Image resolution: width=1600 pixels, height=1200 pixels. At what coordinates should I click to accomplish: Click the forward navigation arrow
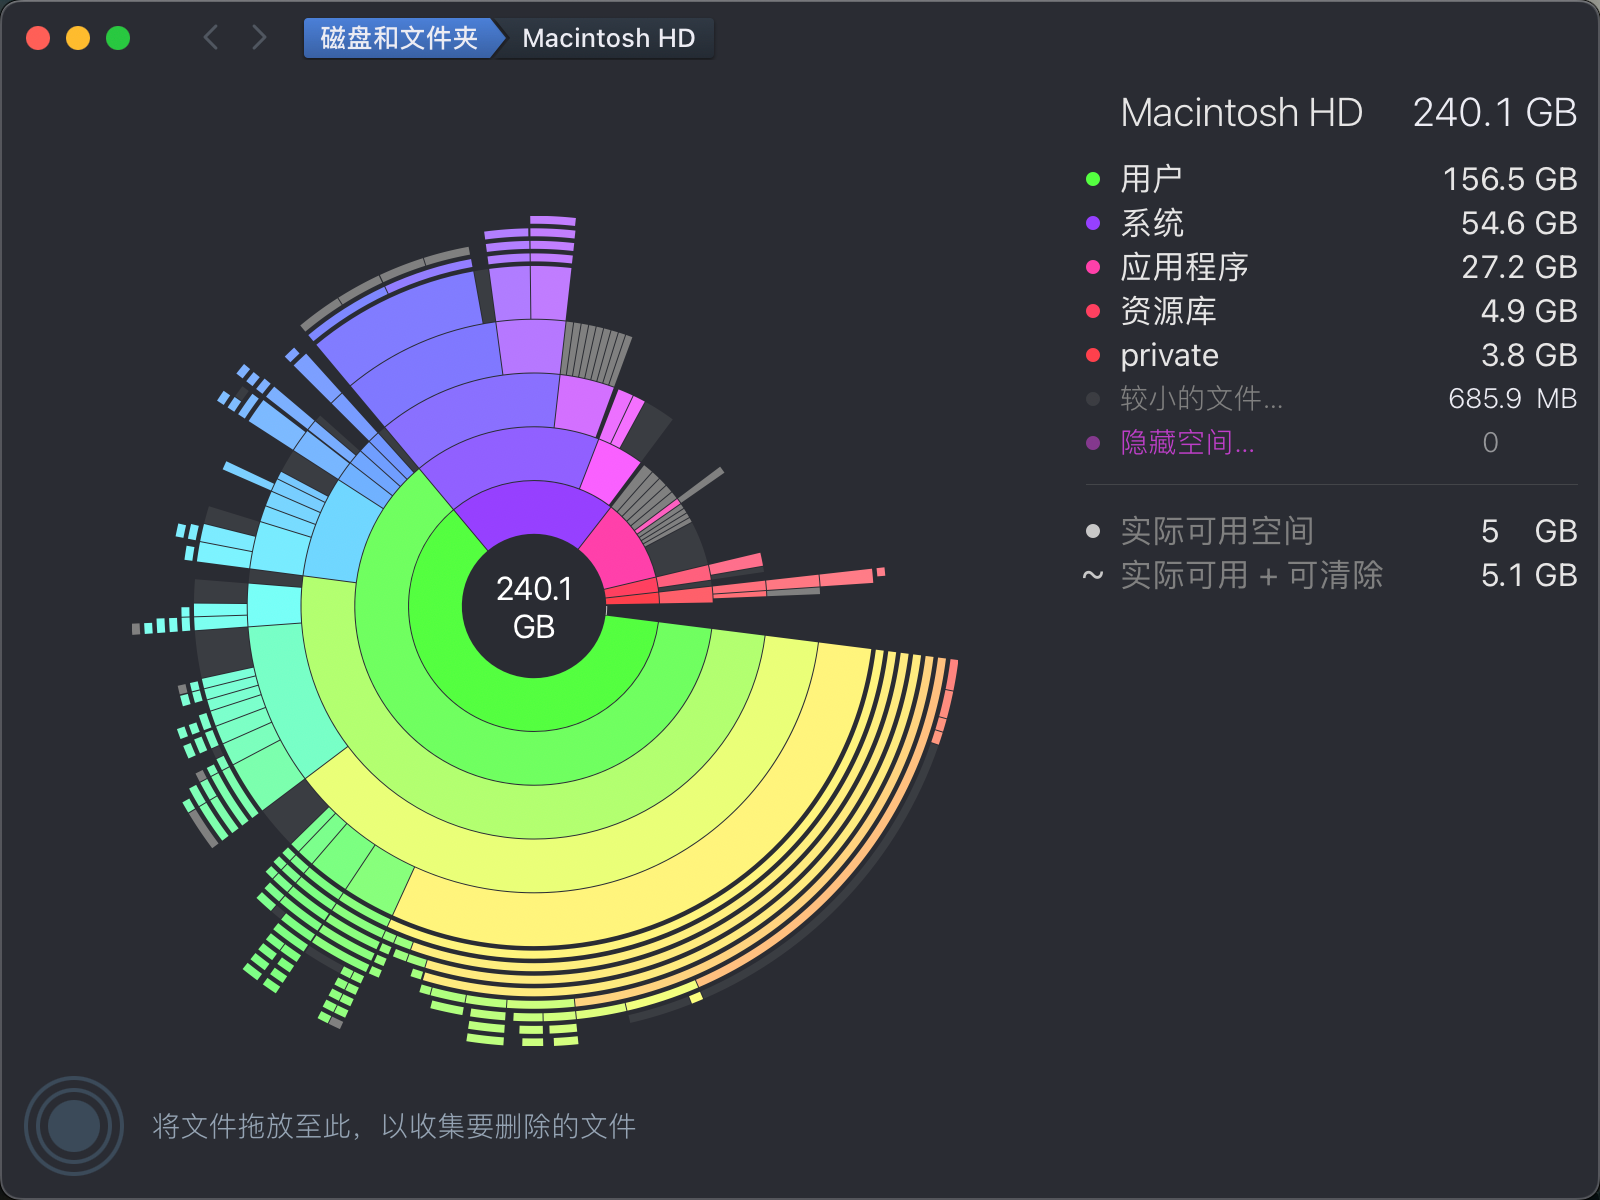point(259,38)
